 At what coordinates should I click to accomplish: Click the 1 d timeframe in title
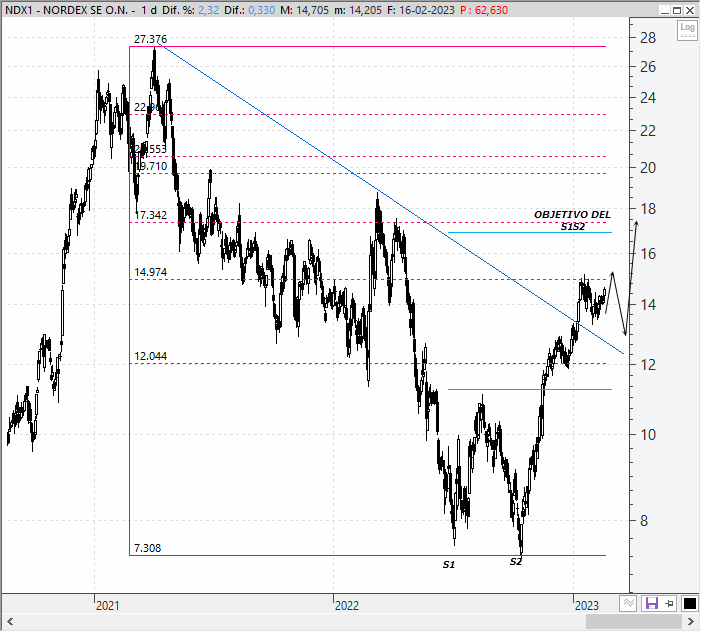[149, 10]
